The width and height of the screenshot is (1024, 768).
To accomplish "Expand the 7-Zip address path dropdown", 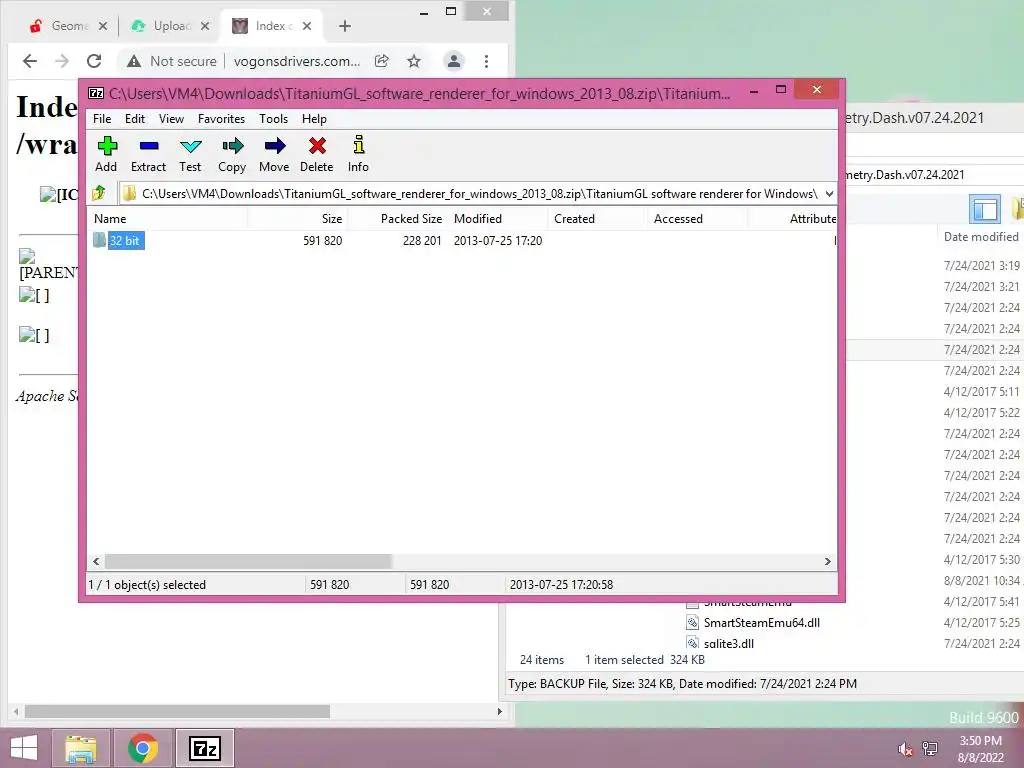I will coord(829,194).
